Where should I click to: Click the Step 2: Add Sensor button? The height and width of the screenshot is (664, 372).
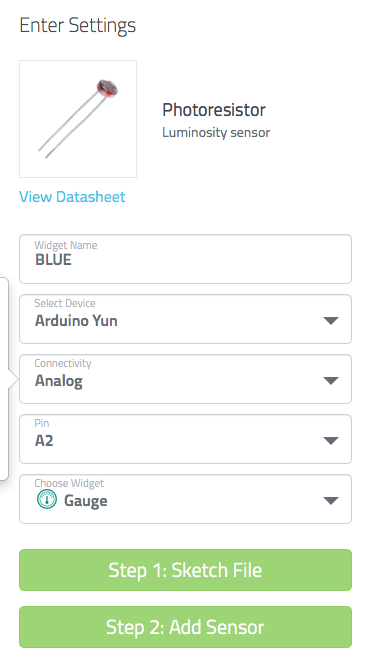pos(186,627)
